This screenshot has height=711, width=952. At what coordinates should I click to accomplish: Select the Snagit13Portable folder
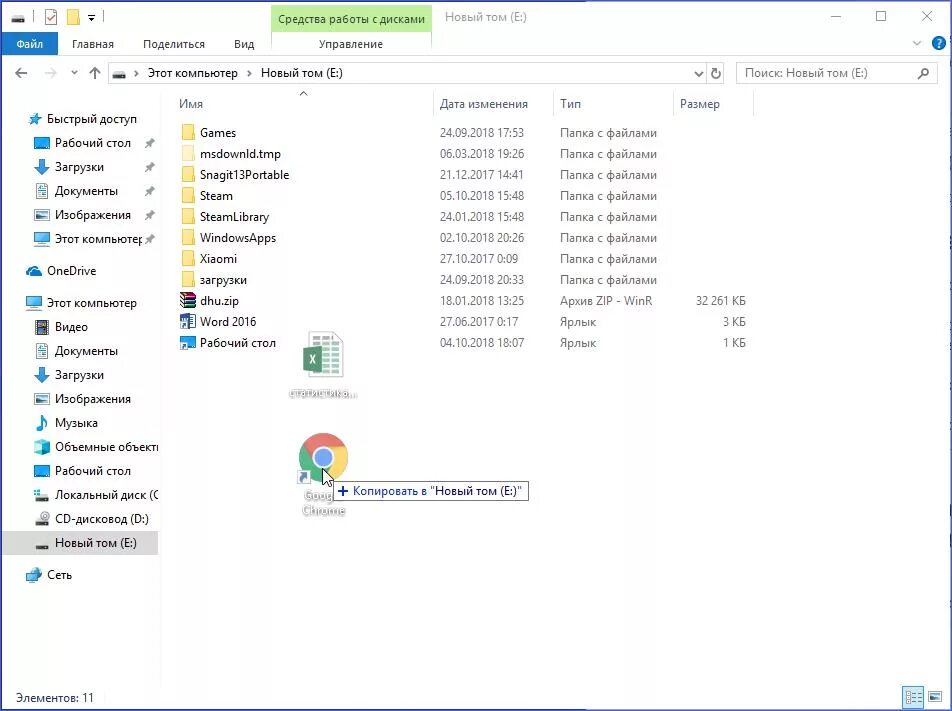click(244, 175)
